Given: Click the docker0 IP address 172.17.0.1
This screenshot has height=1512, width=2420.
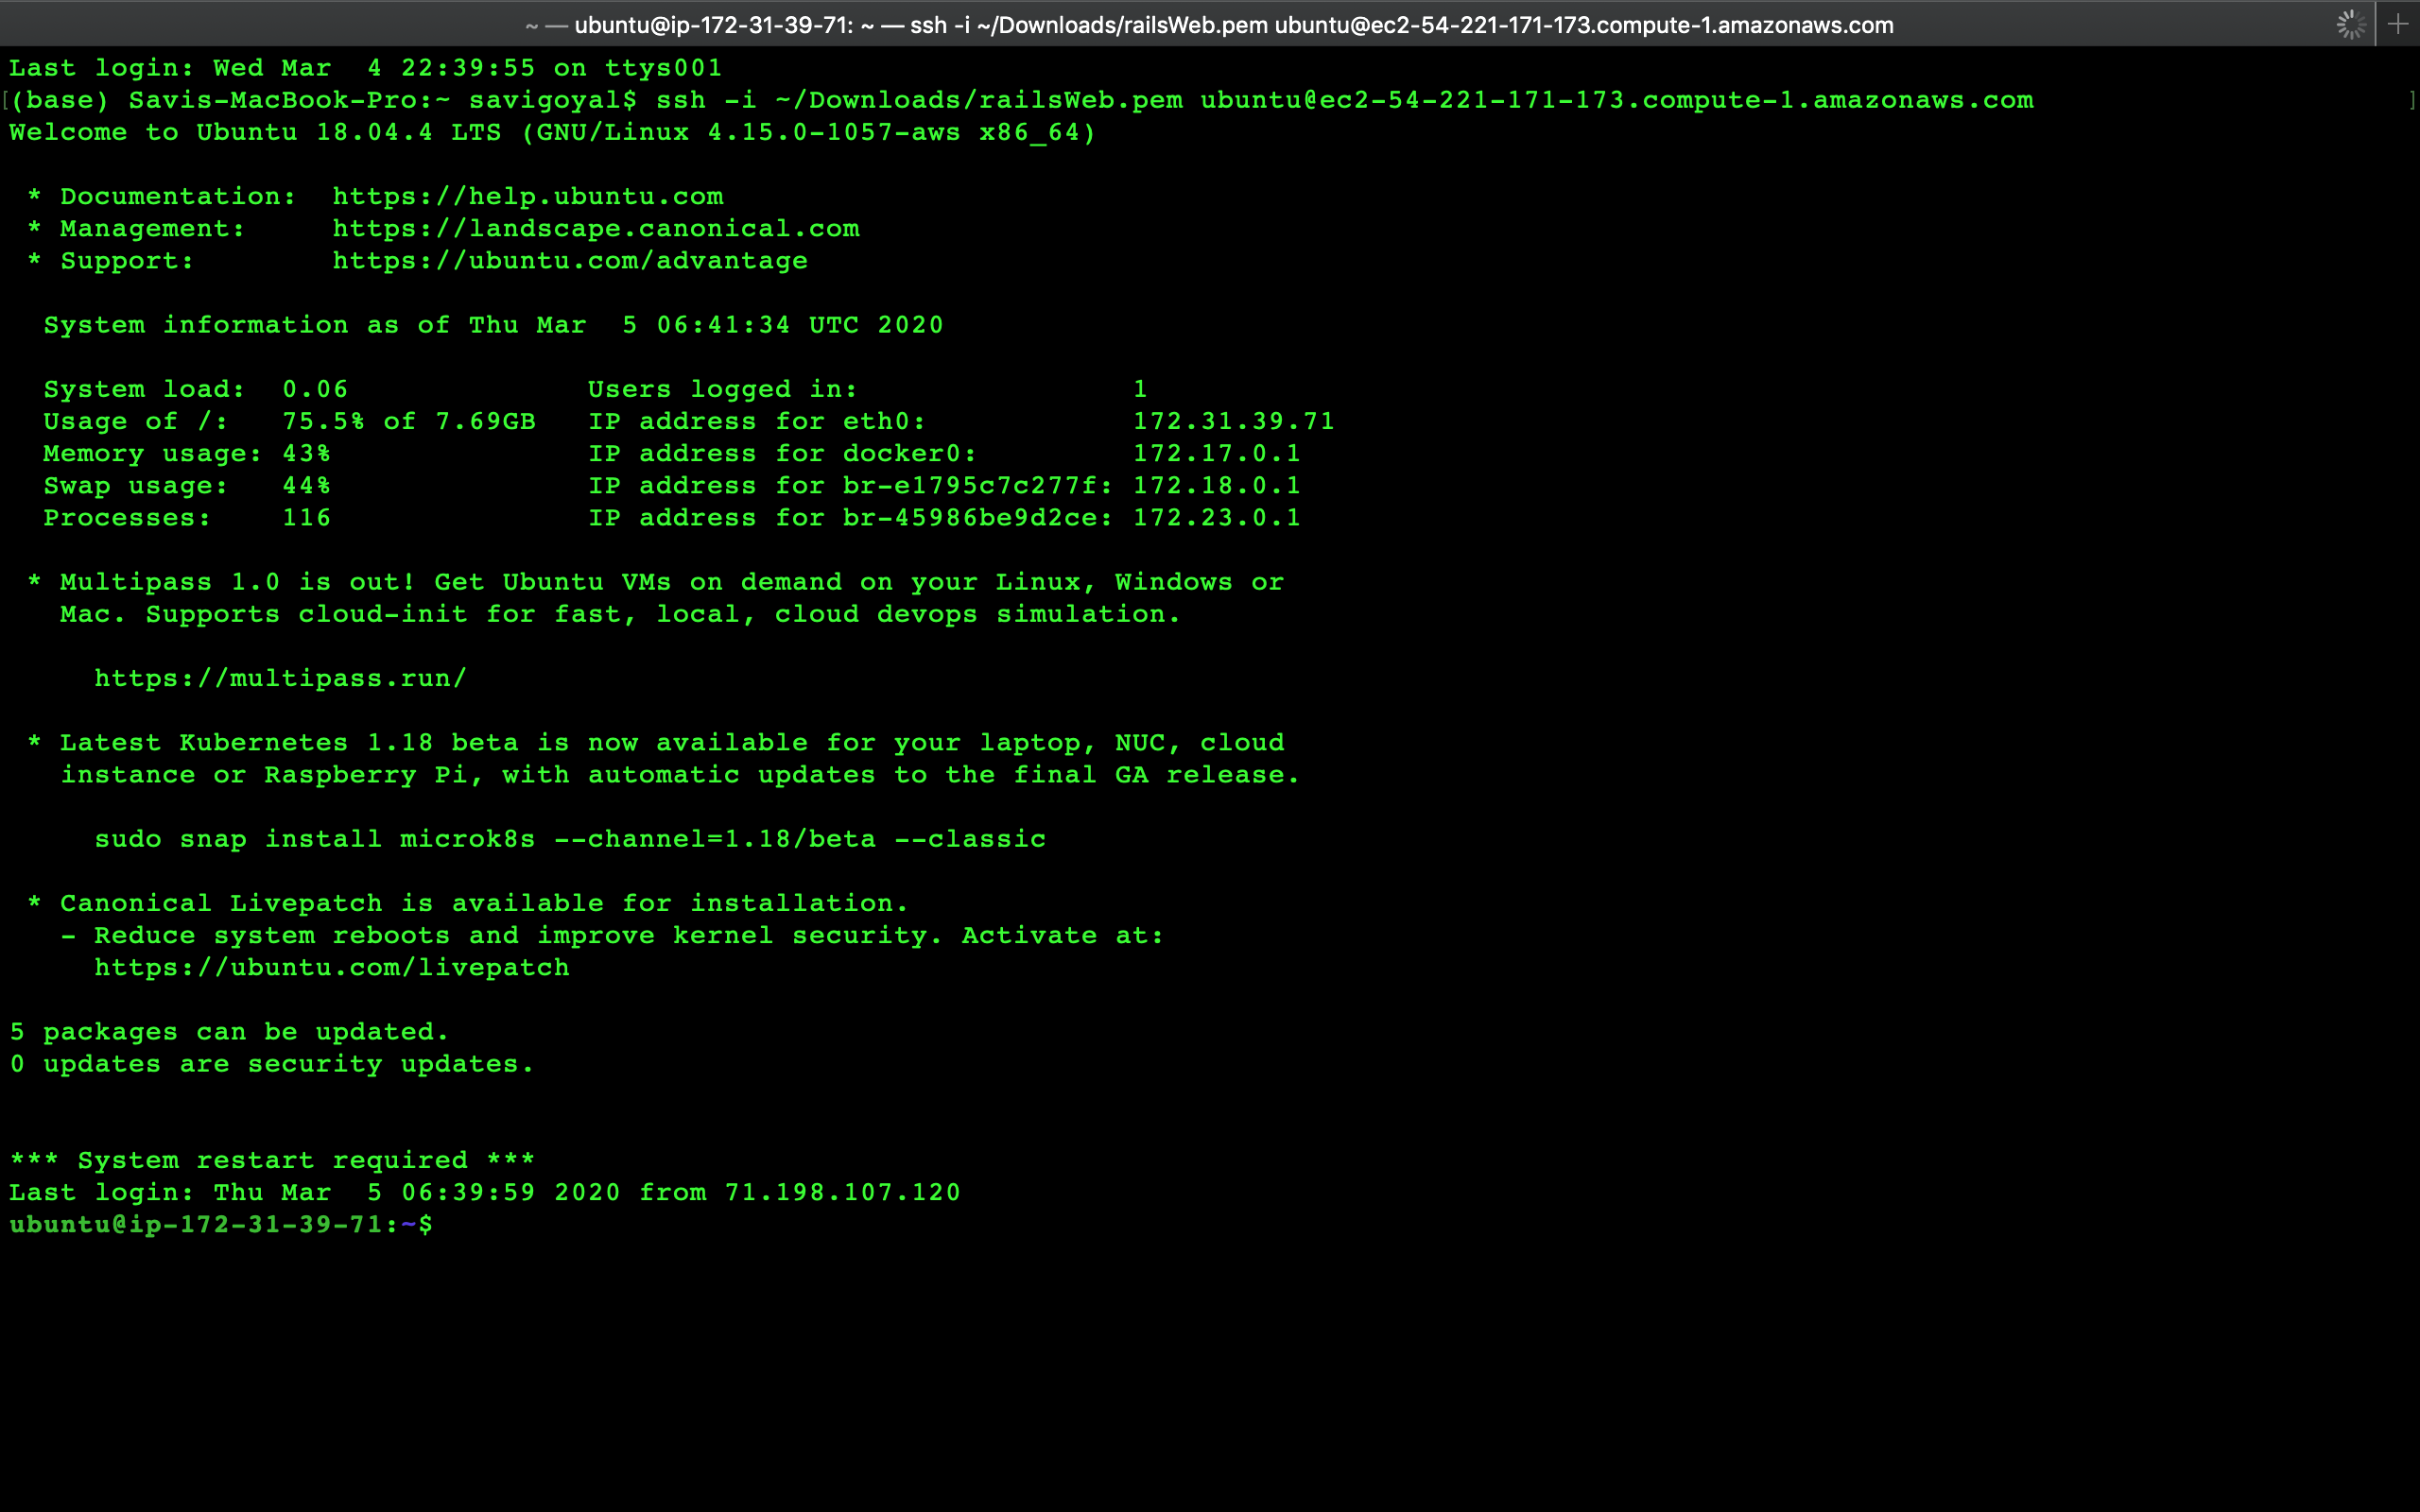Looking at the screenshot, I should click(x=1217, y=453).
